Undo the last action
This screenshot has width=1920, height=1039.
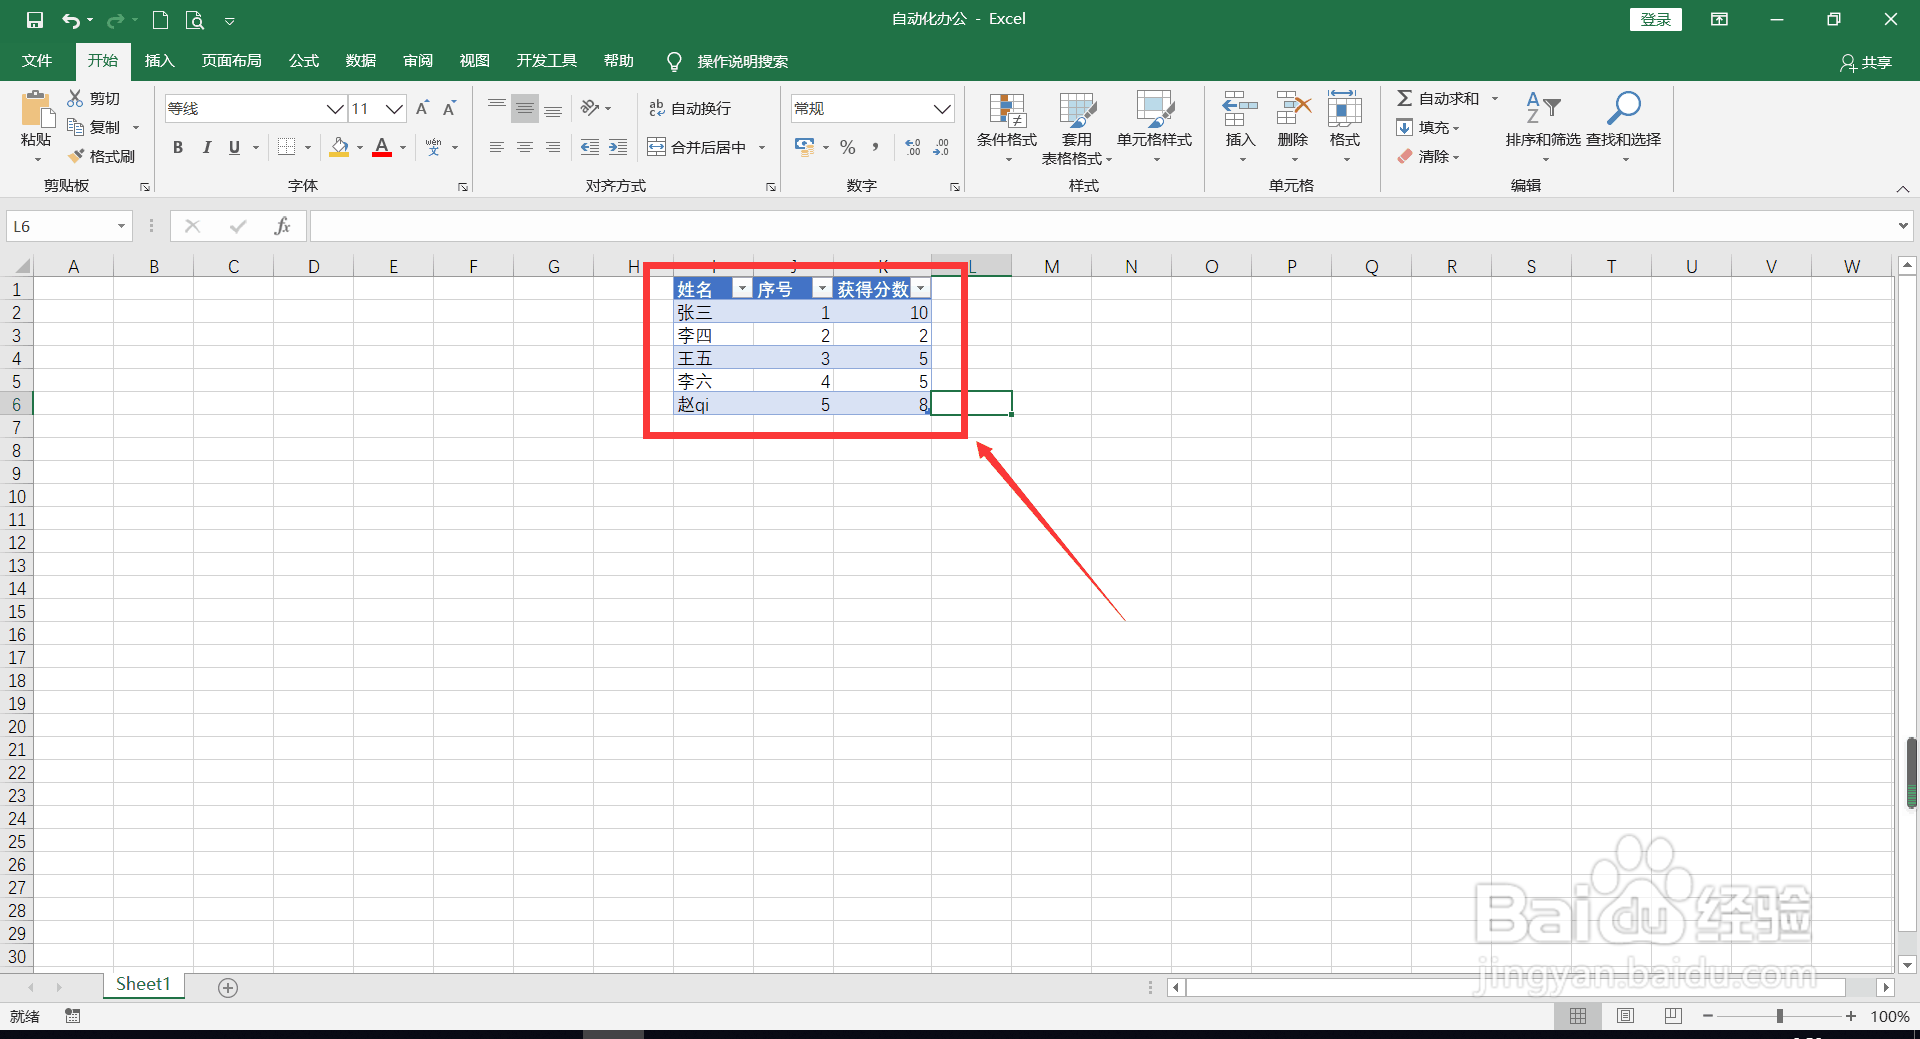click(70, 20)
